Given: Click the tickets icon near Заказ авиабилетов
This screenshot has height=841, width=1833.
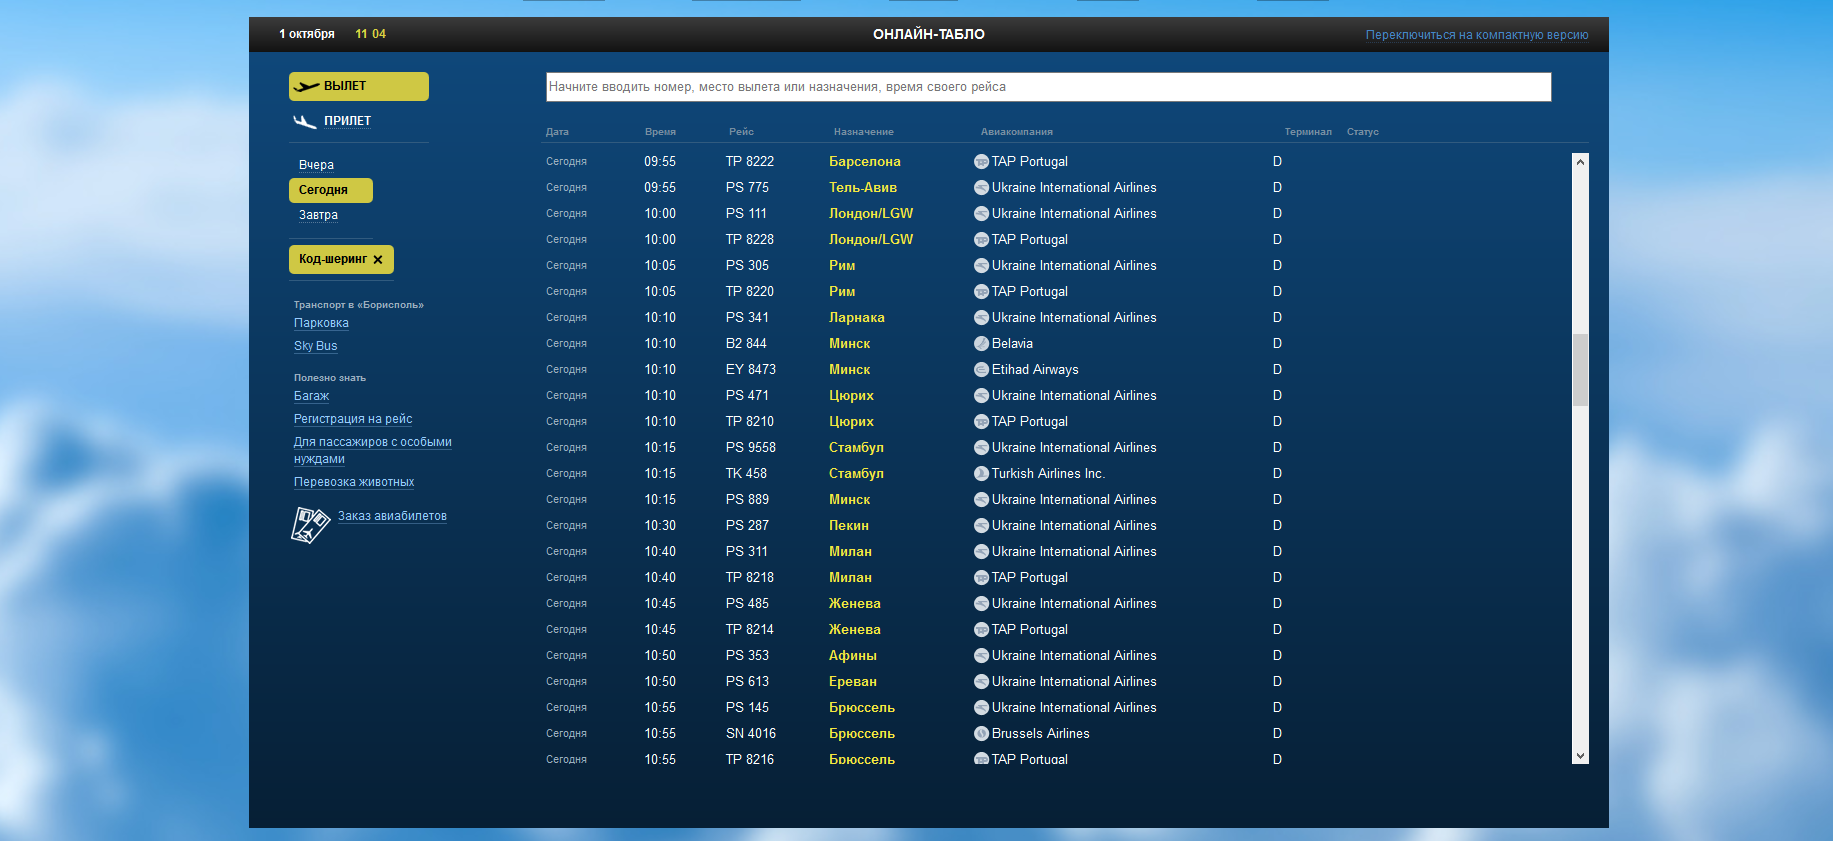Looking at the screenshot, I should pyautogui.click(x=310, y=524).
